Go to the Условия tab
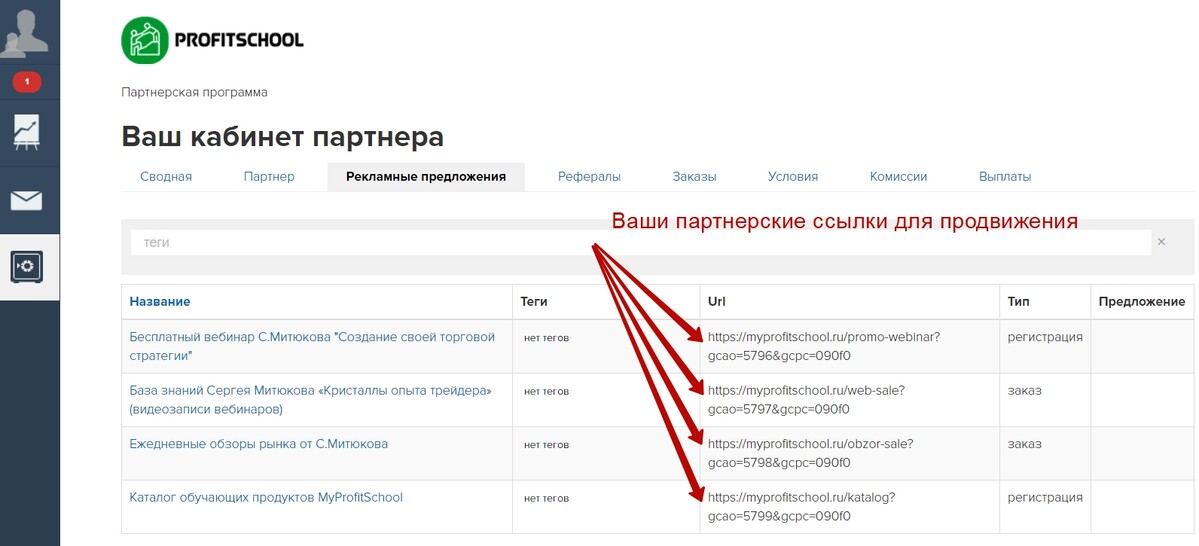Viewport: 1199px width, 546px height. point(793,177)
